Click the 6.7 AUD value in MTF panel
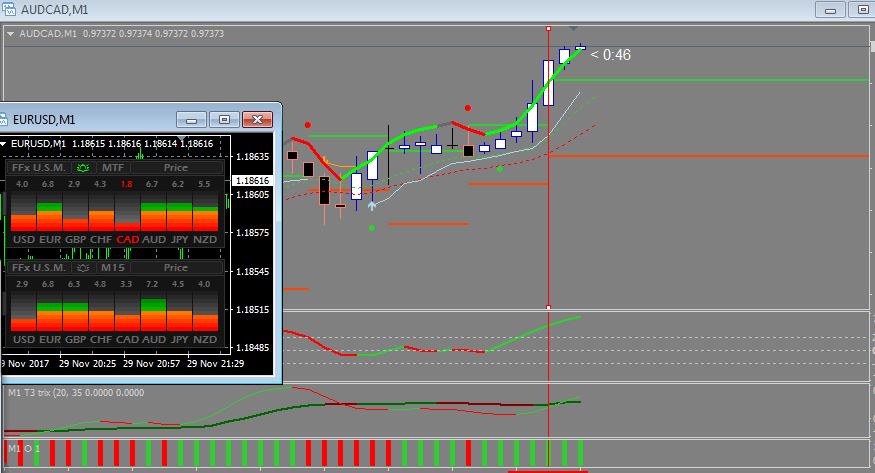875x473 pixels. tap(152, 184)
